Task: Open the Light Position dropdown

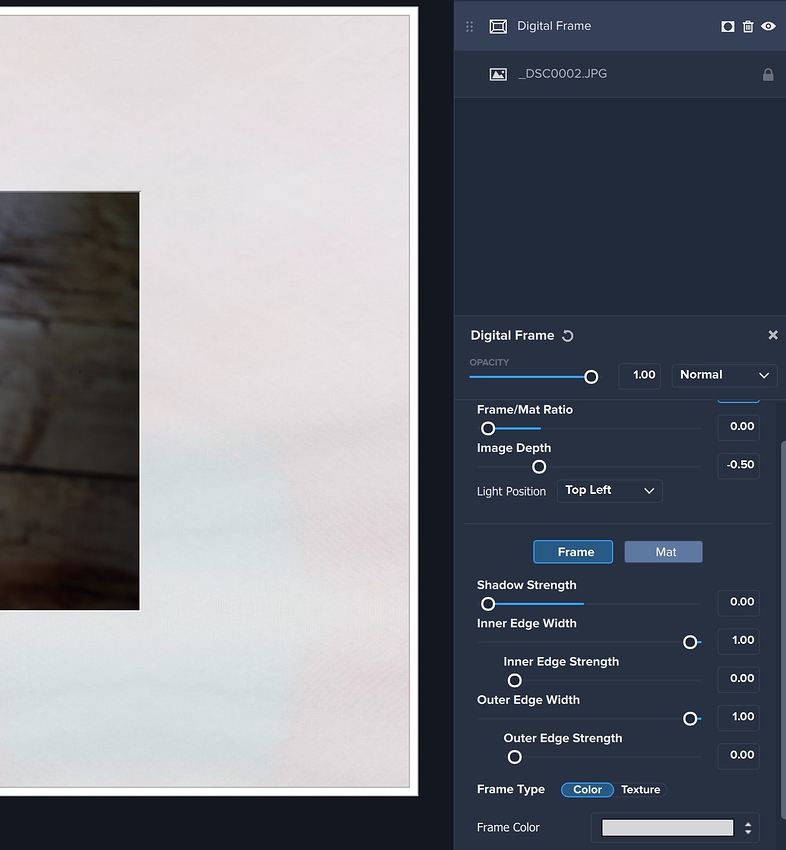Action: coord(609,491)
